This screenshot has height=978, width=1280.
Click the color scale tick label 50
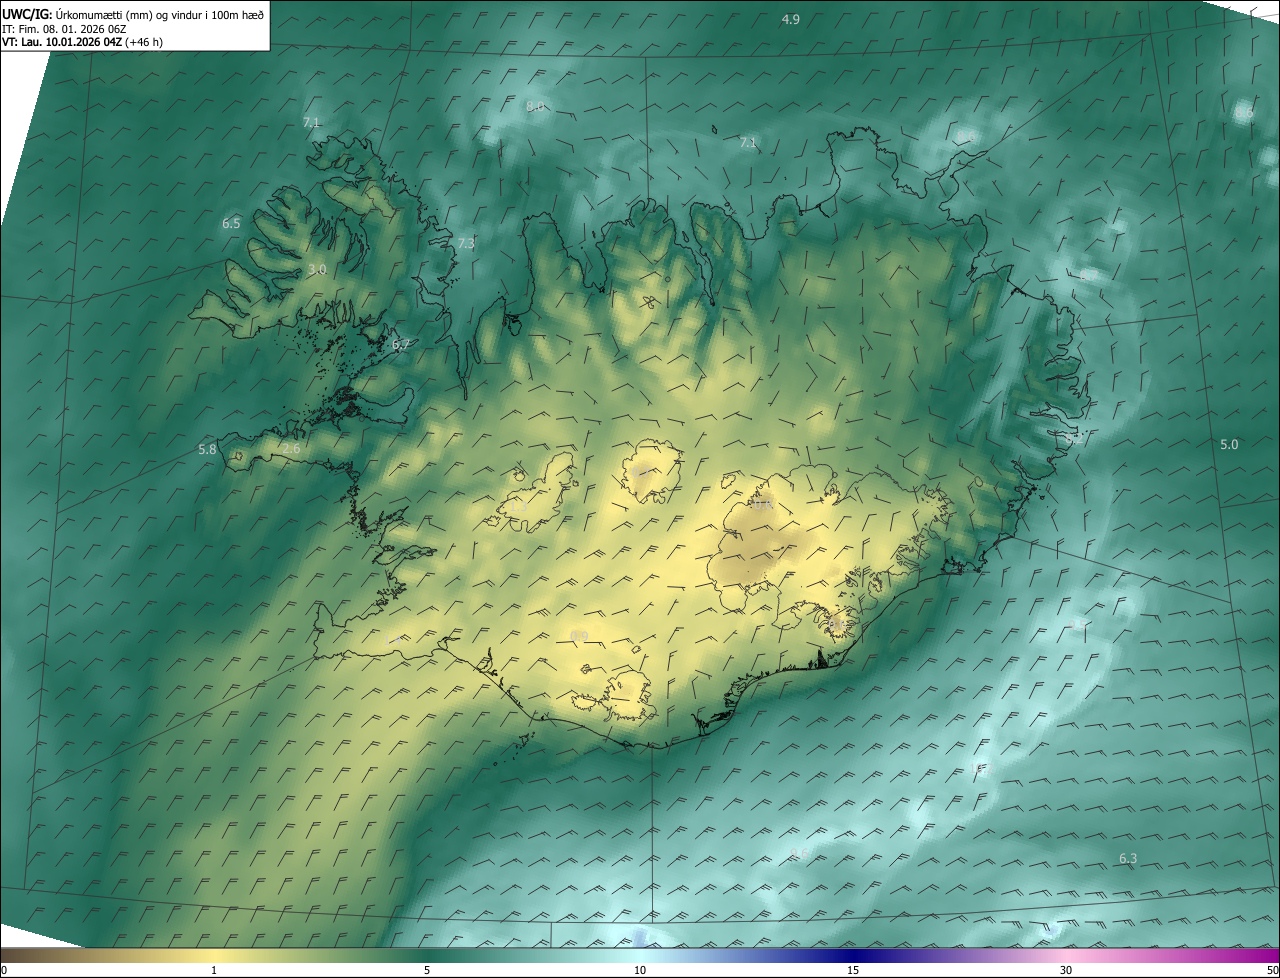click(x=1272, y=970)
